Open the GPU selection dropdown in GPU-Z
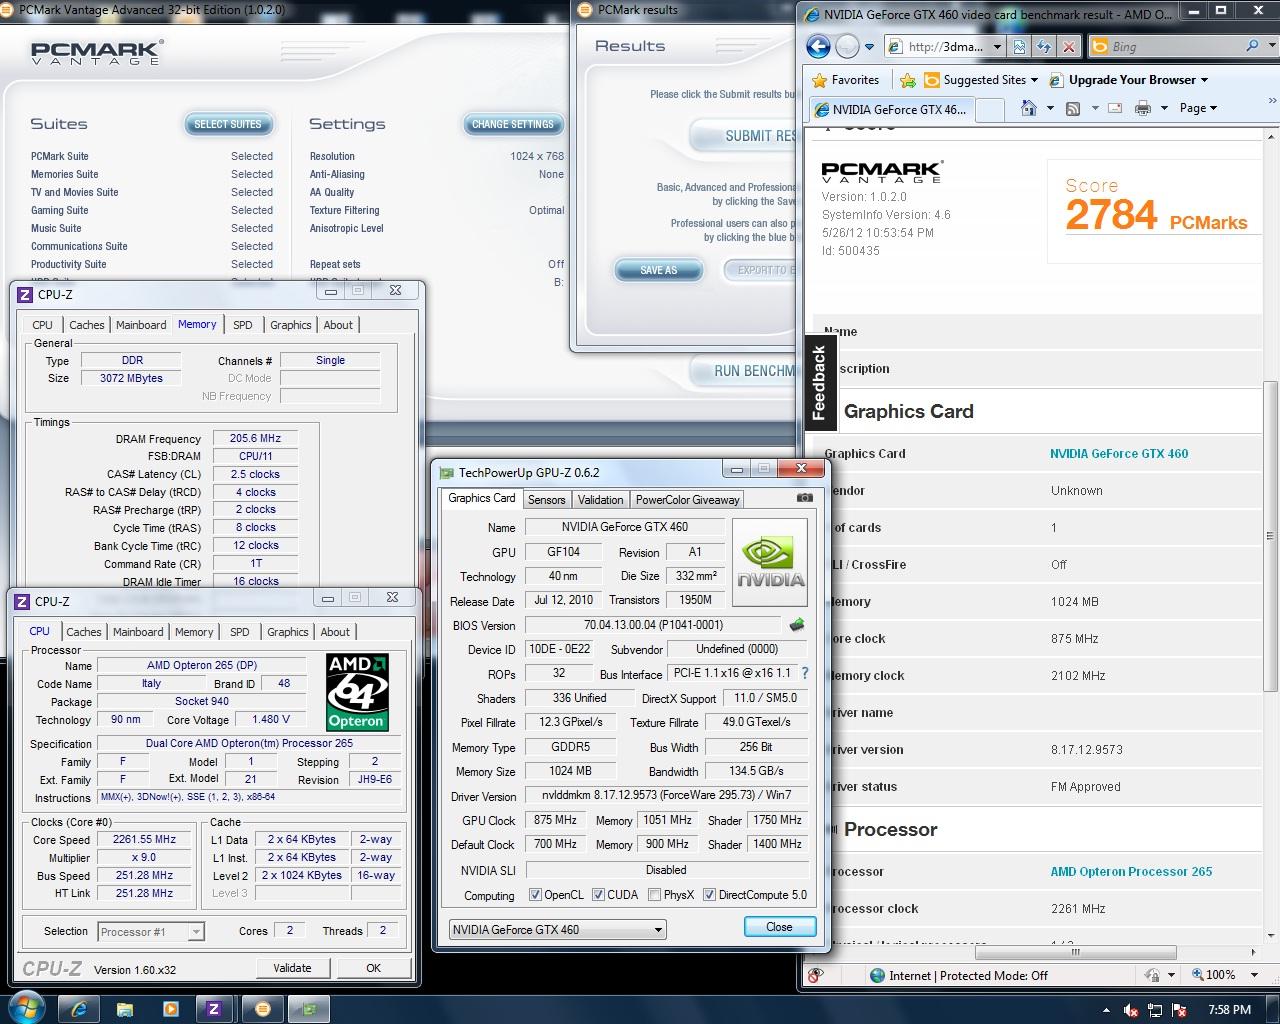 [x=557, y=929]
